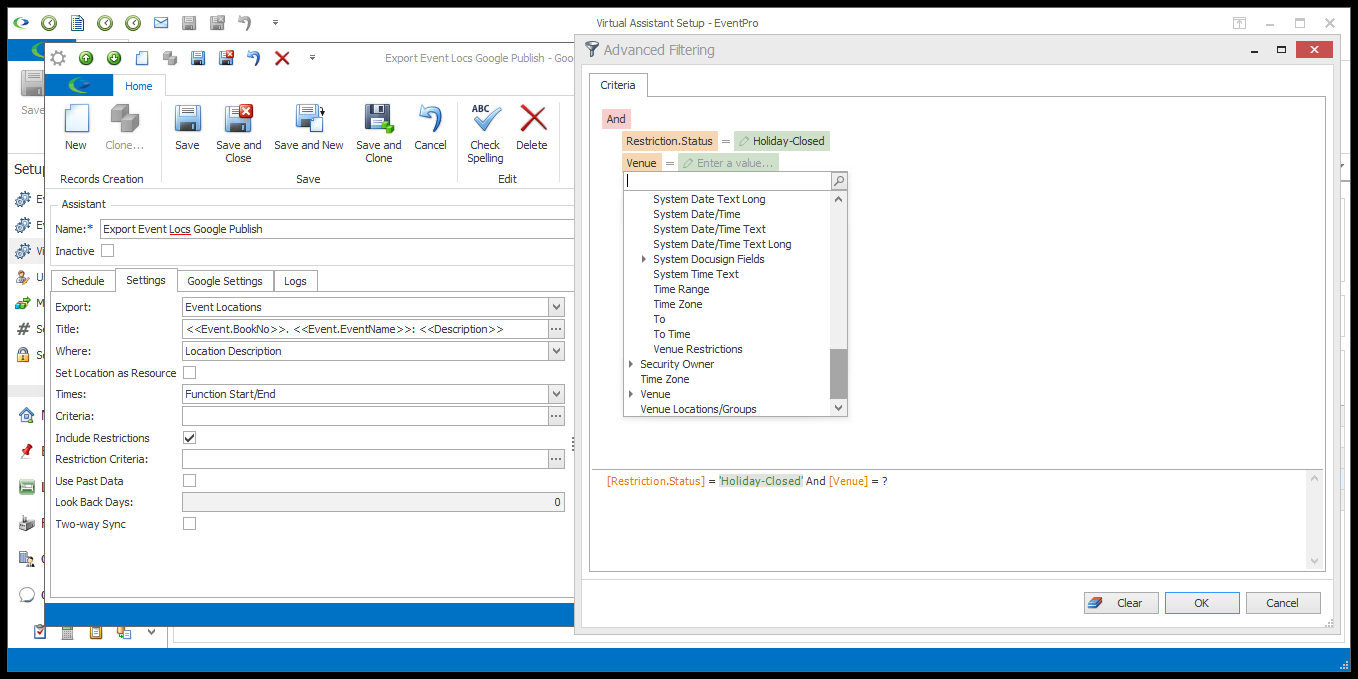The width and height of the screenshot is (1358, 679).
Task: Go to next record with green down arrow
Action: tap(114, 58)
